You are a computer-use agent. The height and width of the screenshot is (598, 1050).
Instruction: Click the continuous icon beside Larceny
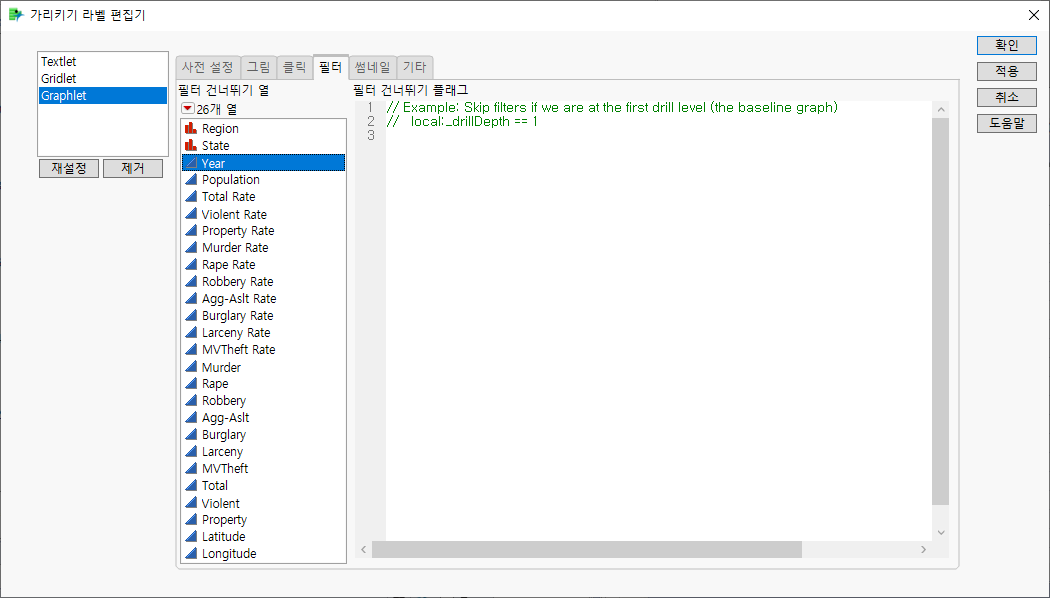tap(191, 451)
